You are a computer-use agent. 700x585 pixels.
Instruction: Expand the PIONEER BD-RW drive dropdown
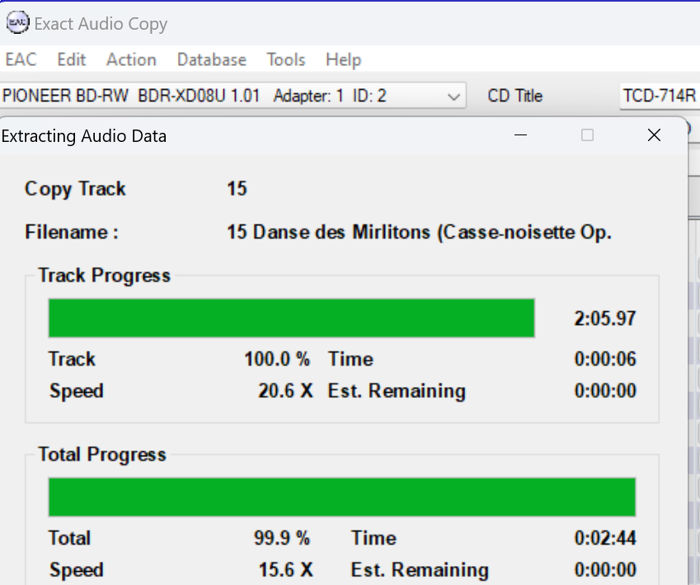(454, 96)
